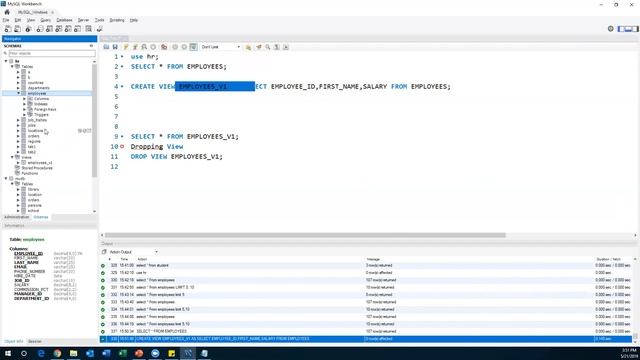Rollback transaction icon in editor toolbar

(184, 47)
